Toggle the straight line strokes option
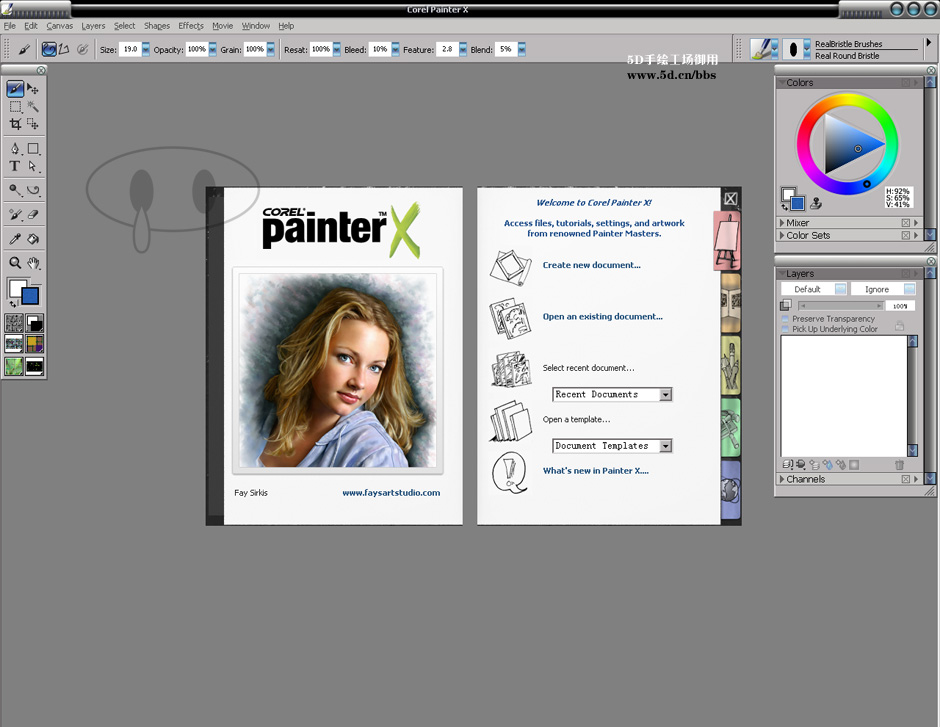 (x=64, y=49)
